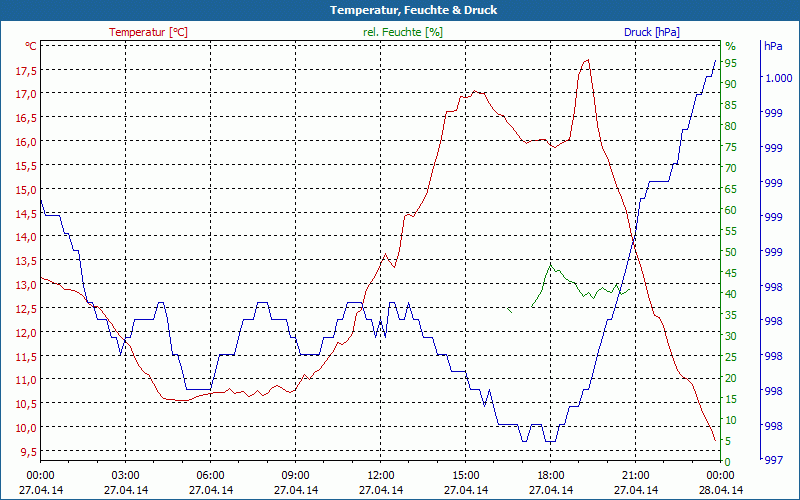Click the 95 humidity axis tick
Viewport: 800px width, 500px height.
coord(731,63)
